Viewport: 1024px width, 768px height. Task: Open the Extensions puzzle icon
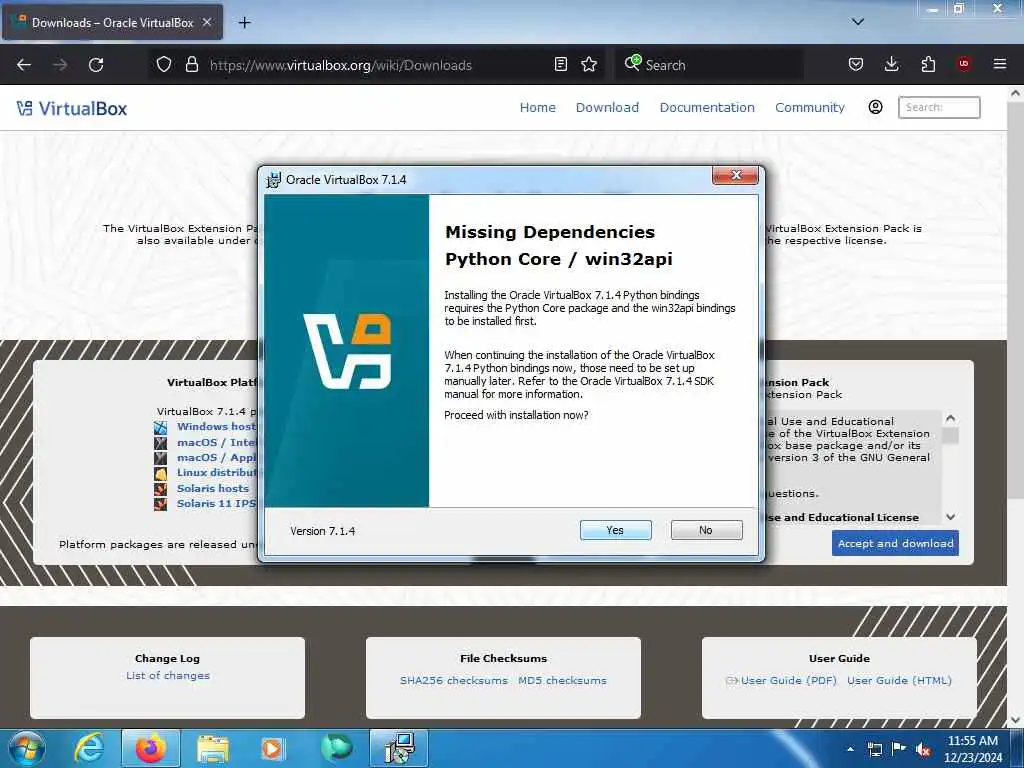928,65
